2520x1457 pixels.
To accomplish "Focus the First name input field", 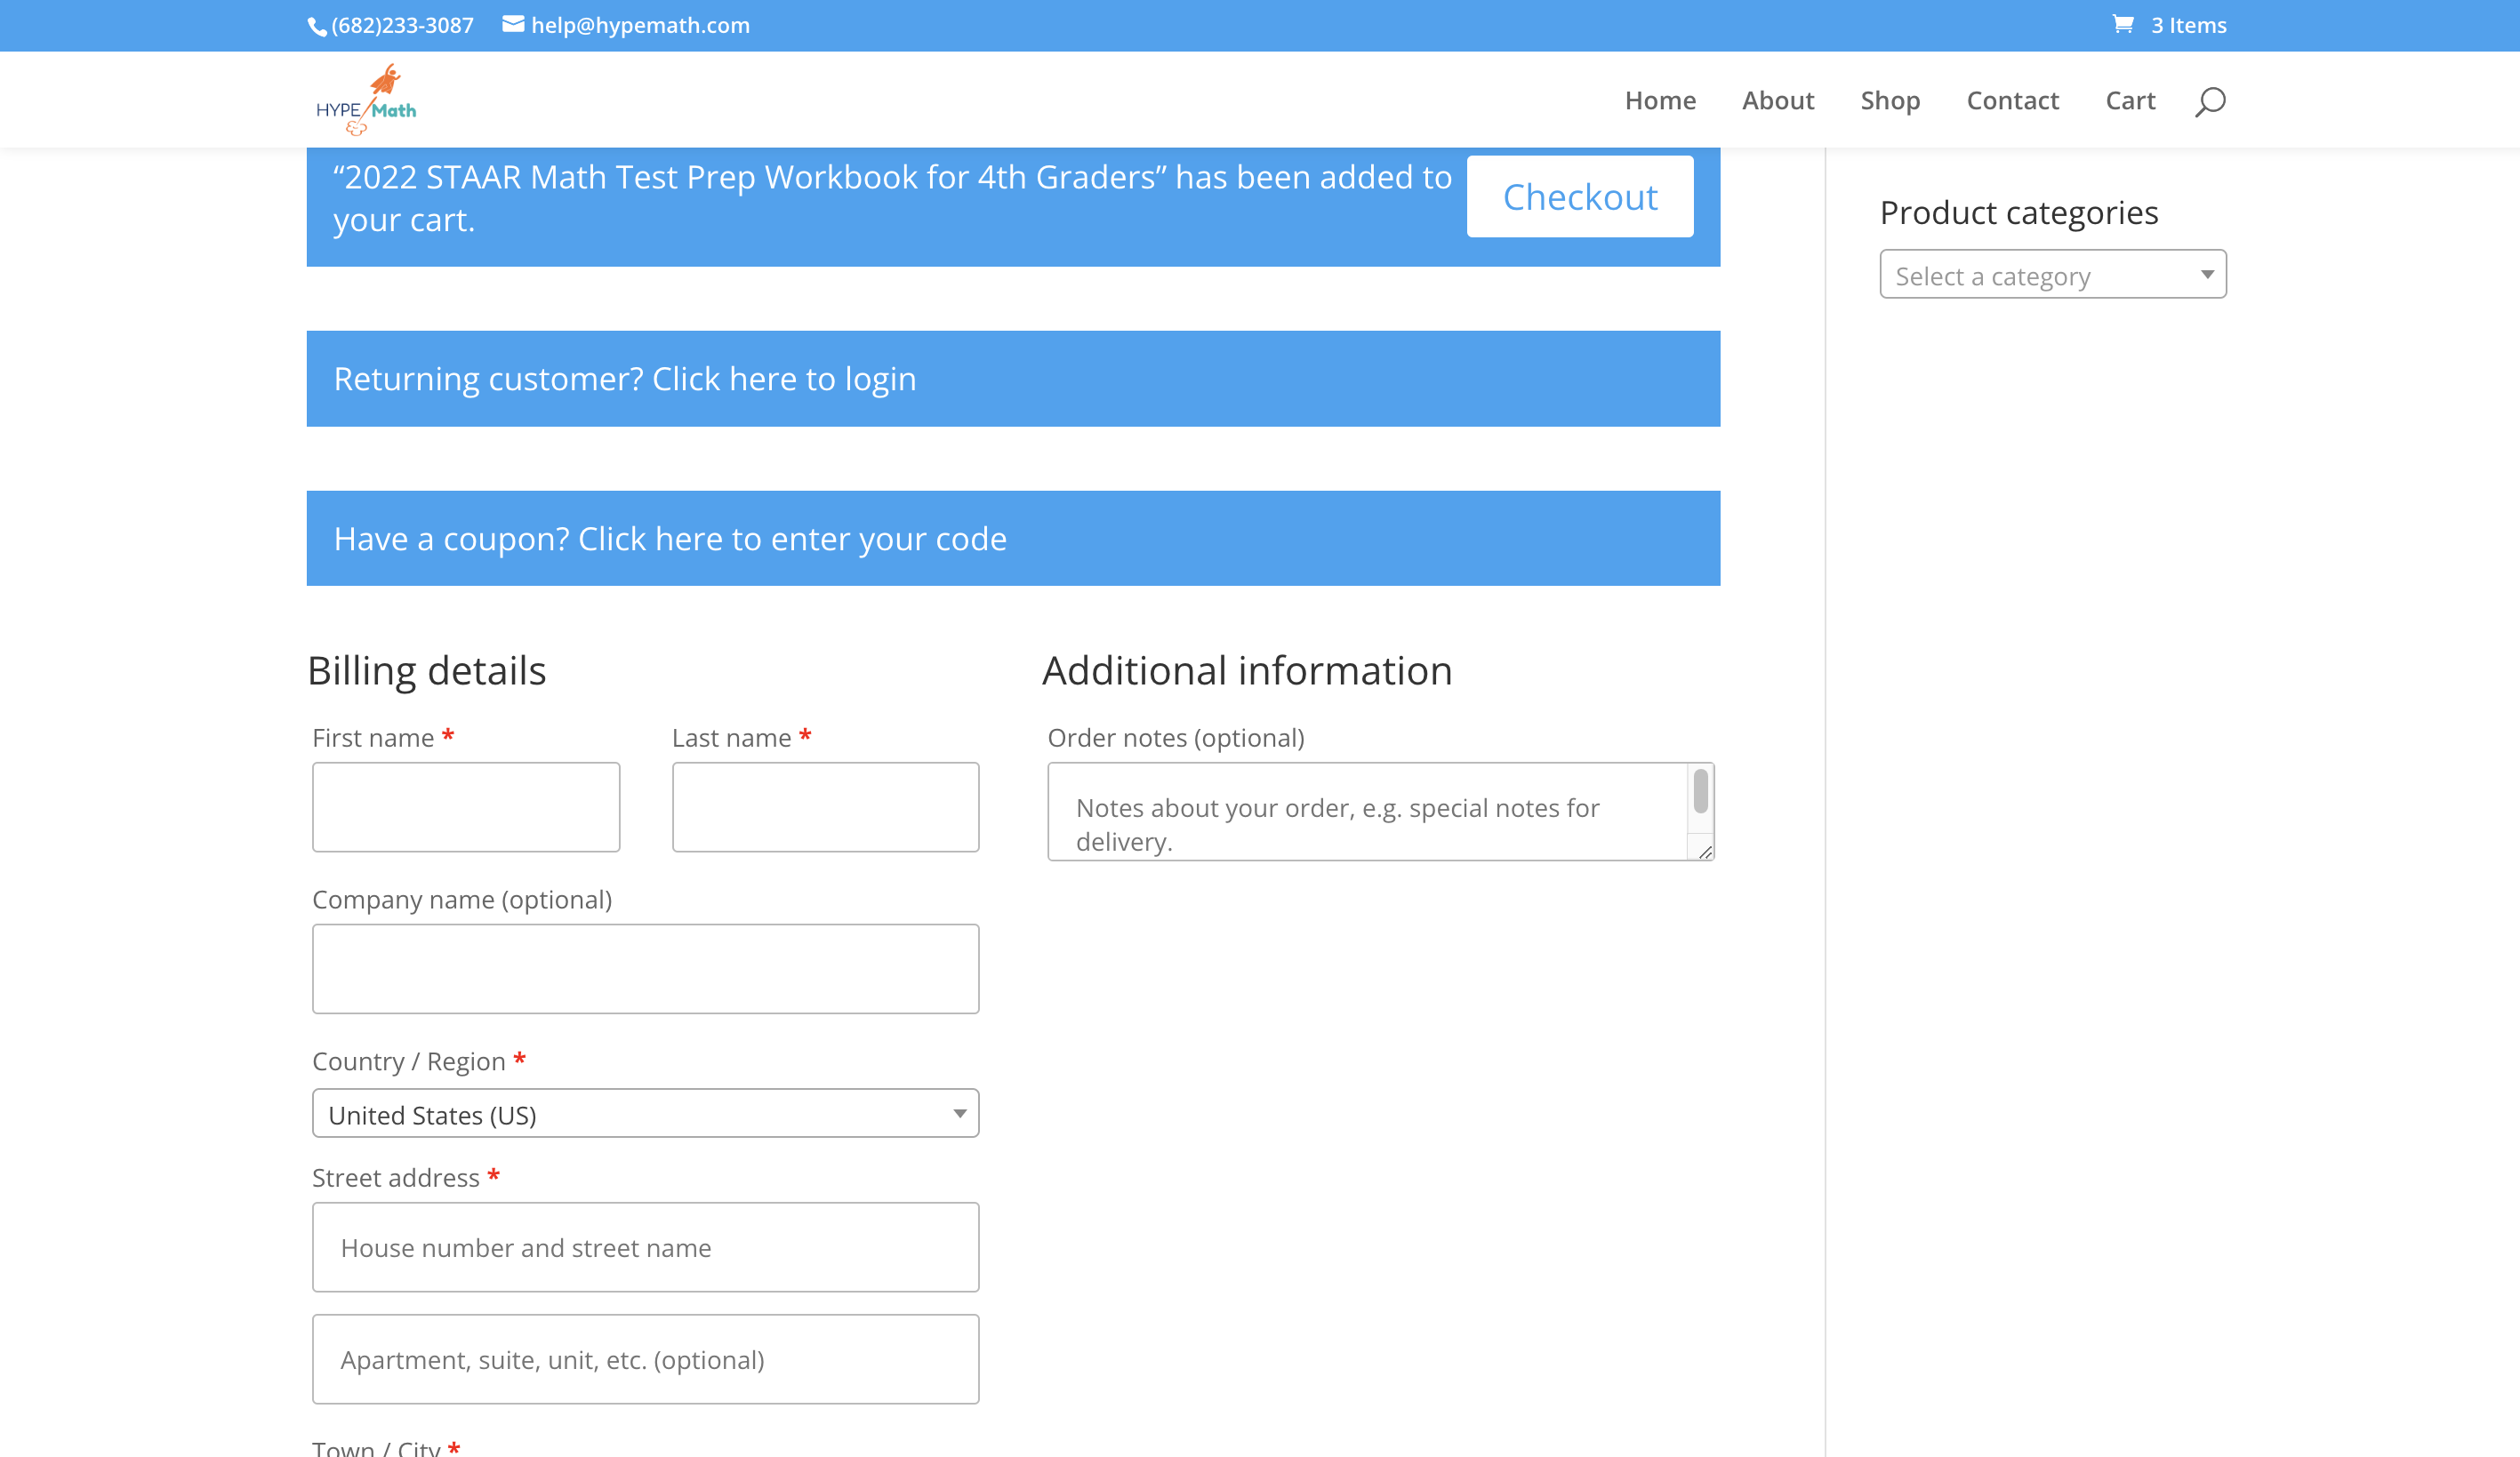I will [x=466, y=807].
